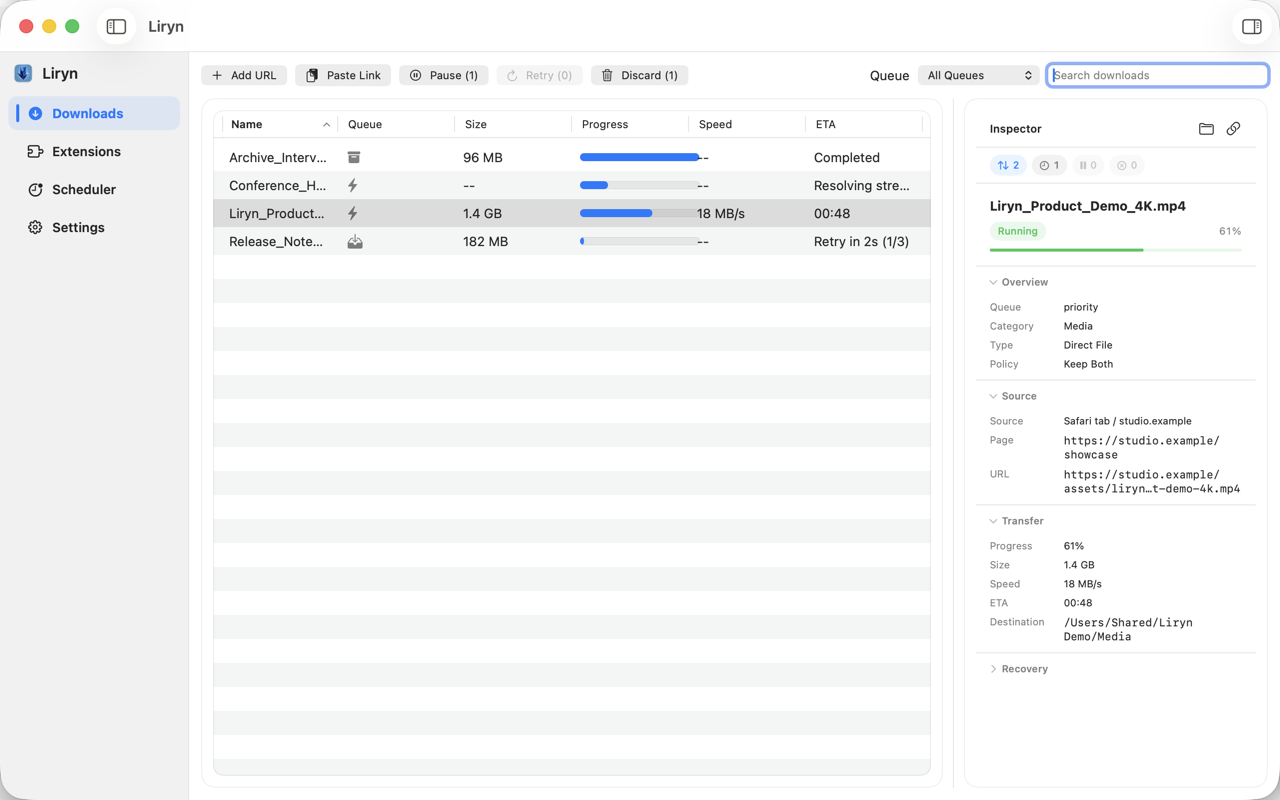Click the Liryn app logo in sidebar
The image size is (1280, 800).
click(x=23, y=73)
